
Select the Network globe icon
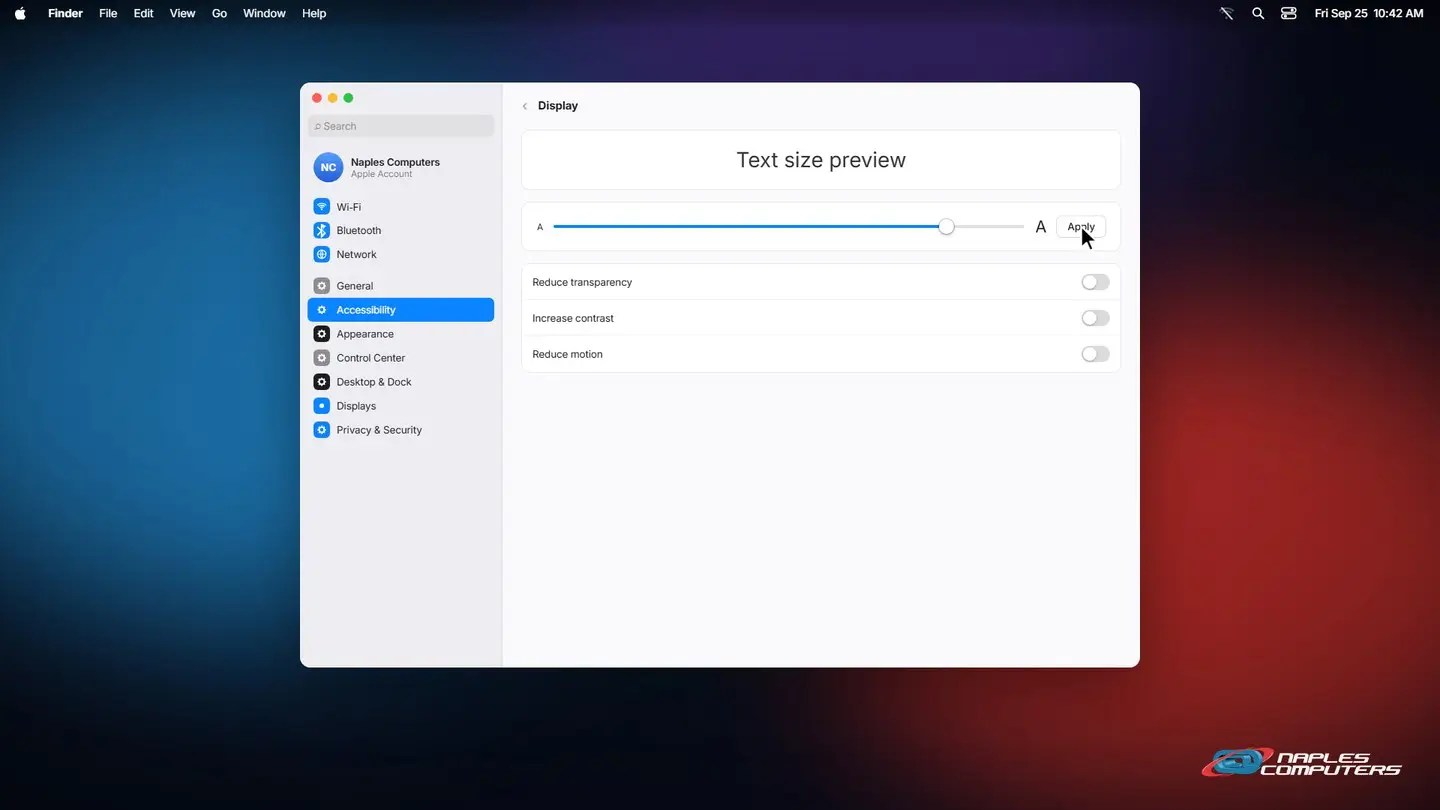[321, 254]
